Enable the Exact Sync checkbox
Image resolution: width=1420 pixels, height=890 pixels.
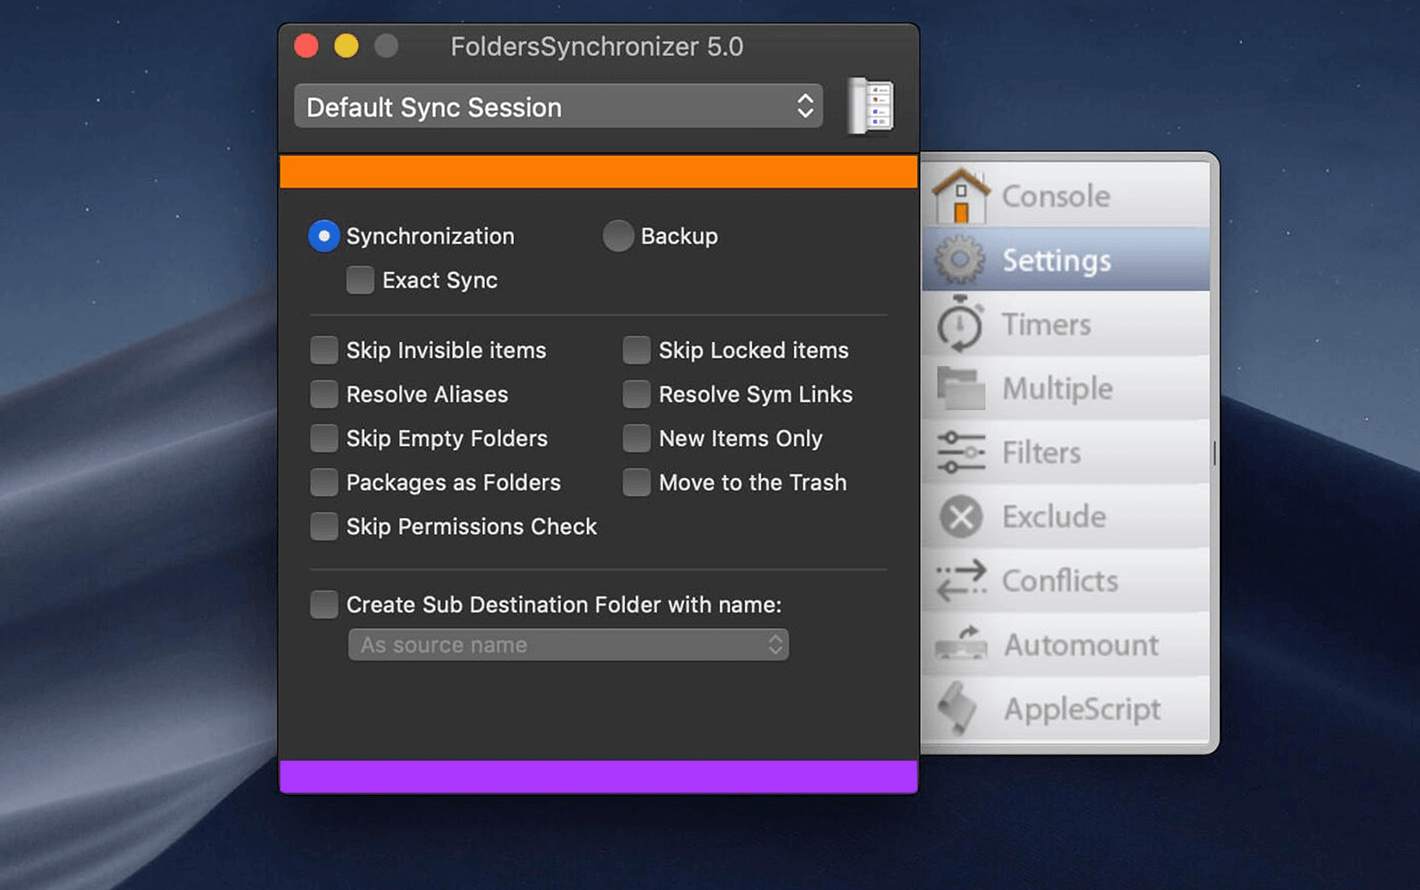[x=360, y=280]
